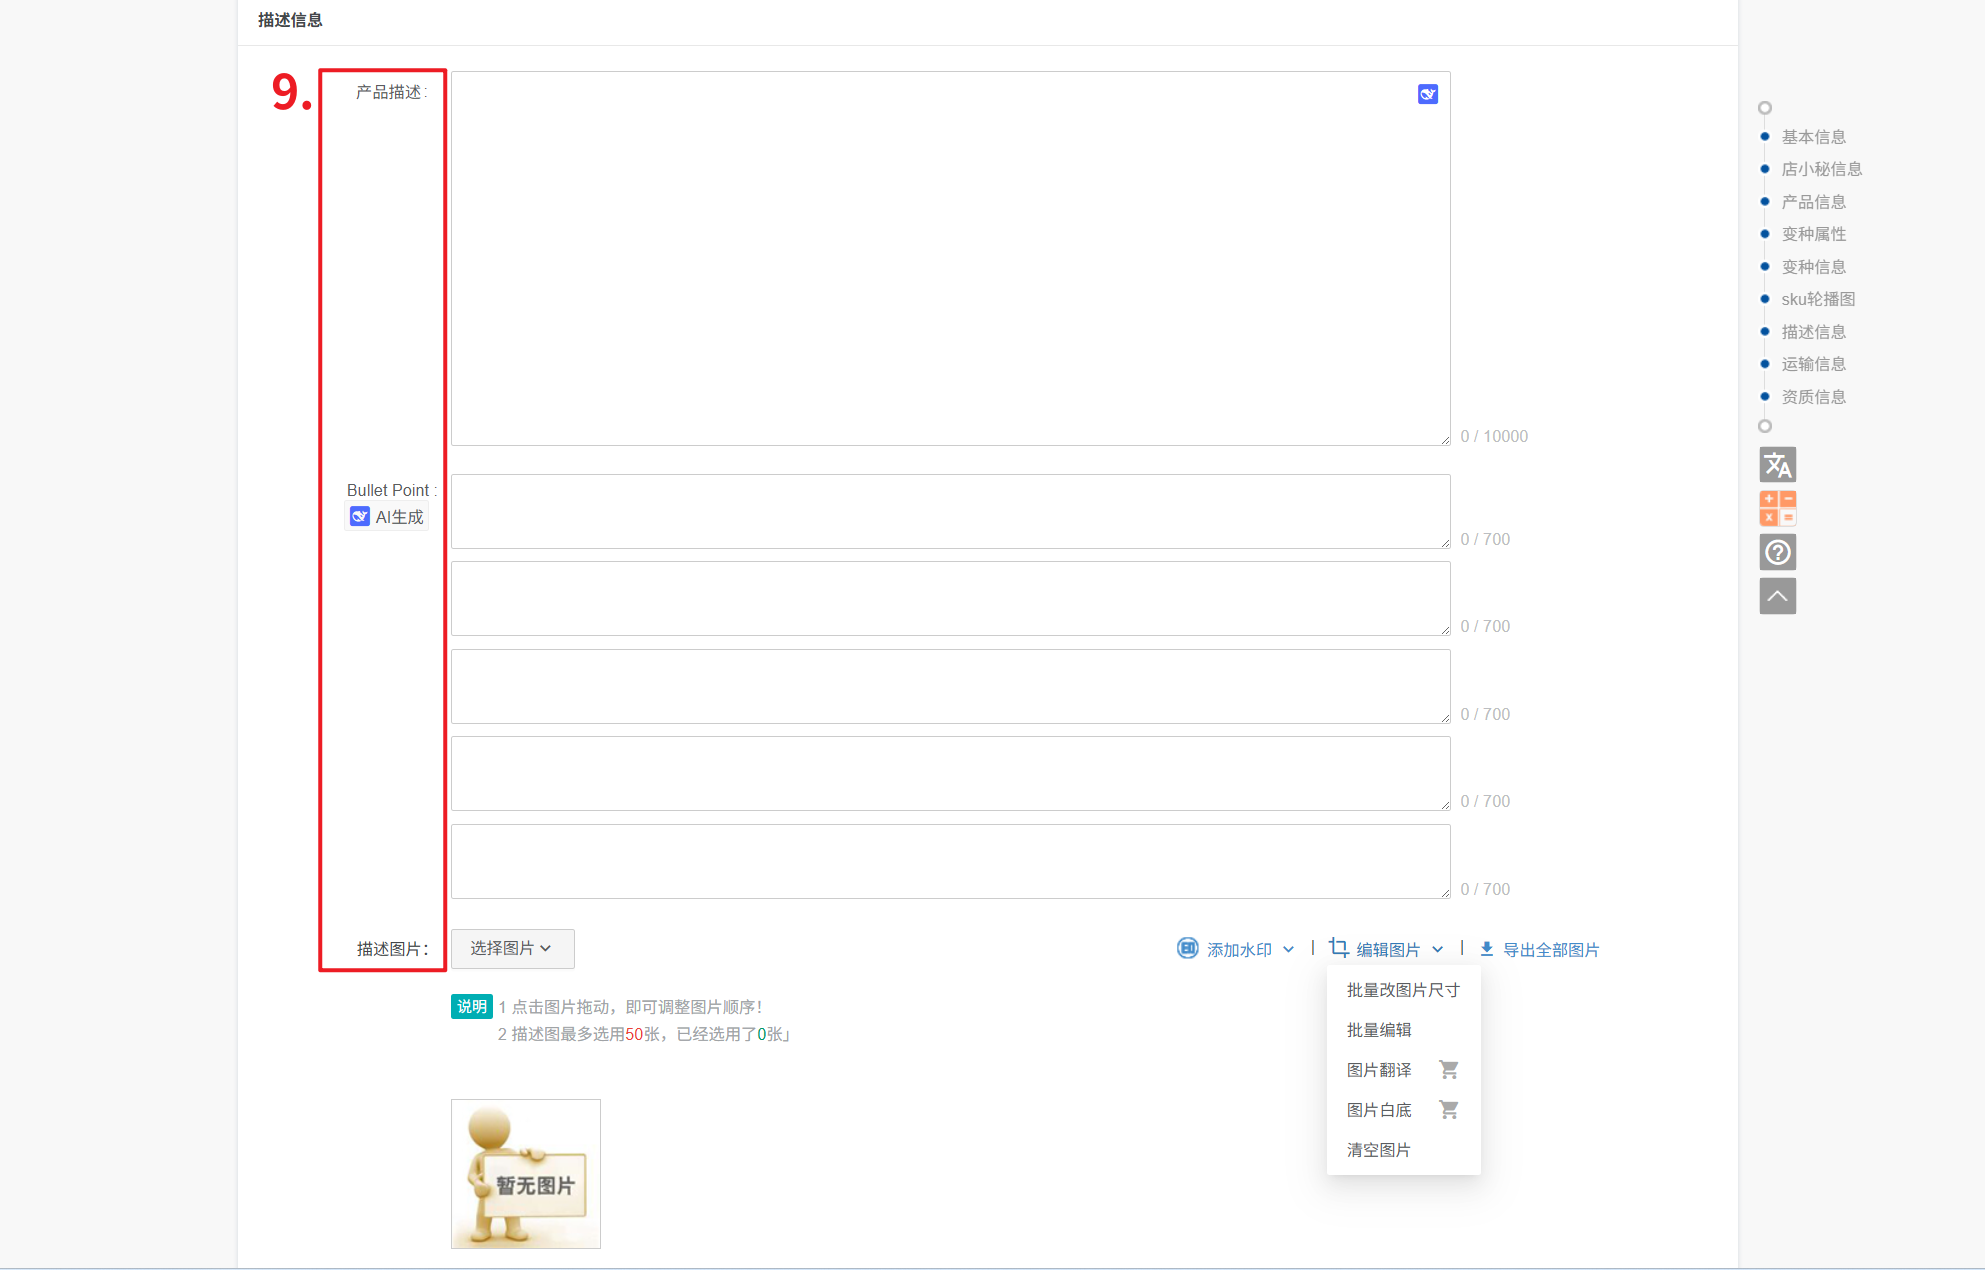Choose 批量编辑 from the menu
This screenshot has width=1985, height=1270.
click(x=1378, y=1030)
